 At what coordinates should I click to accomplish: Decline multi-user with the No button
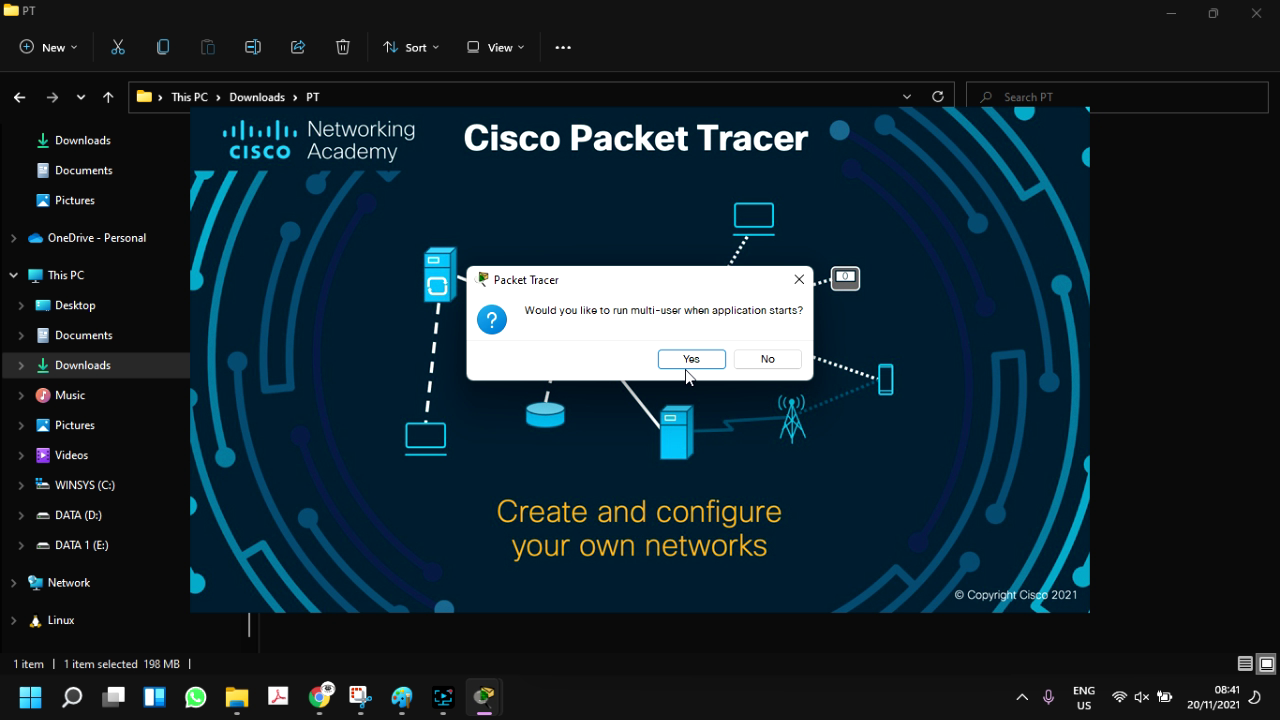point(767,359)
